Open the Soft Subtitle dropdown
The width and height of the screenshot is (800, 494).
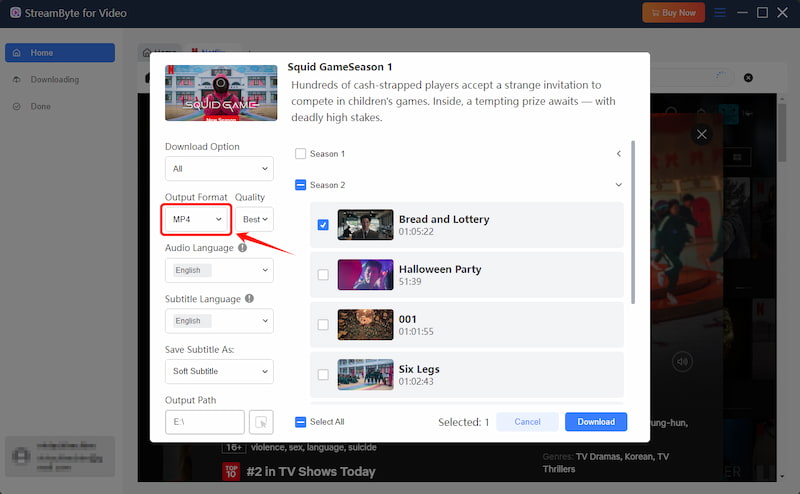coord(219,372)
